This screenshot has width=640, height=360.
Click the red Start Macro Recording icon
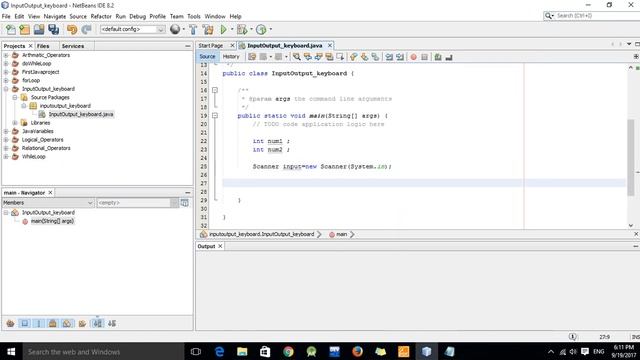click(x=413, y=57)
